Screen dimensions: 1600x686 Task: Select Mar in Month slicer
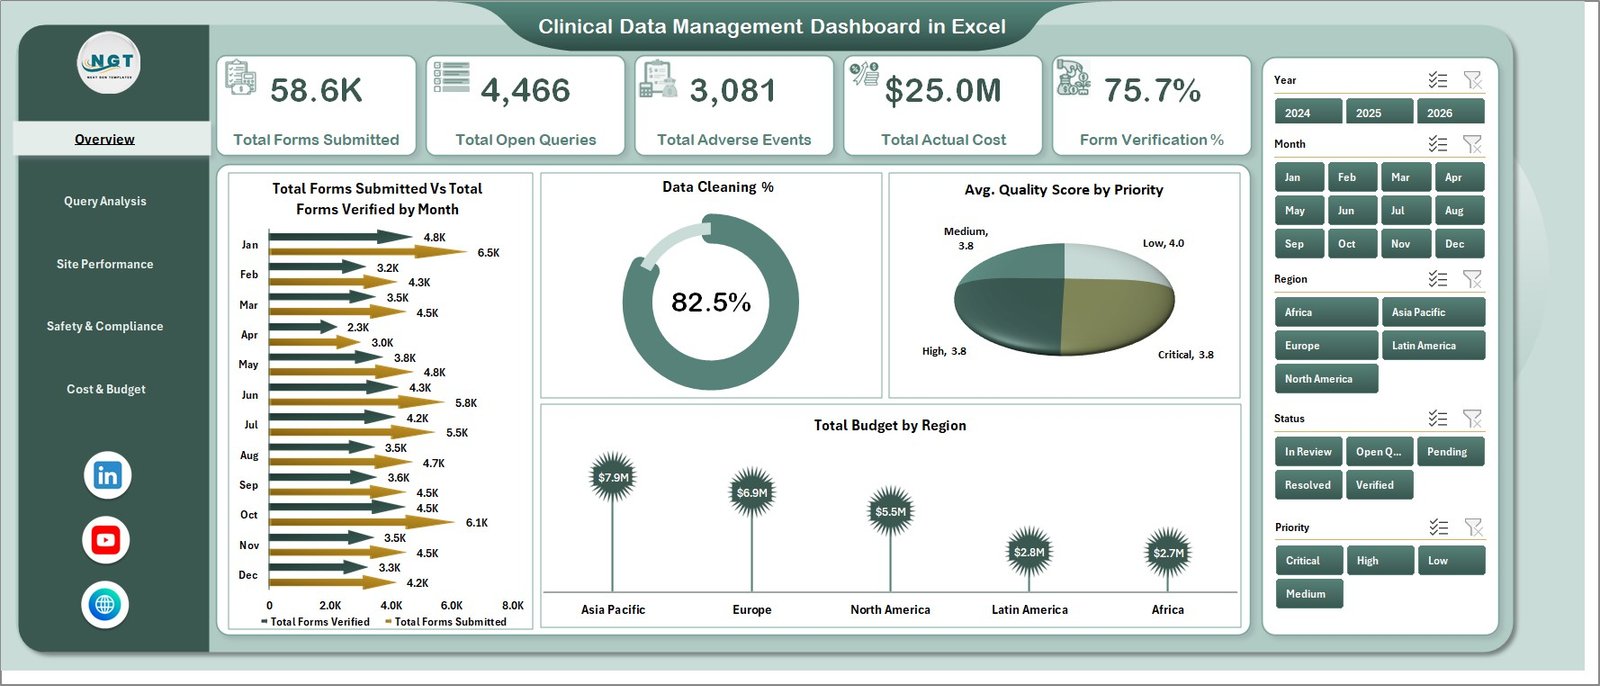(1406, 177)
